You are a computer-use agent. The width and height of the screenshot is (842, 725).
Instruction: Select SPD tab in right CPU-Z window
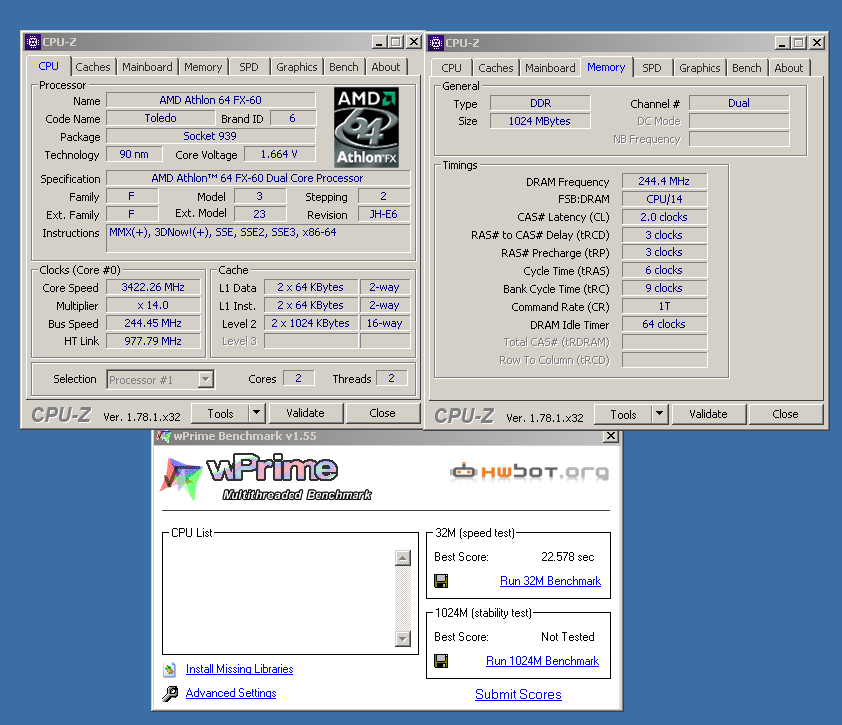point(652,68)
